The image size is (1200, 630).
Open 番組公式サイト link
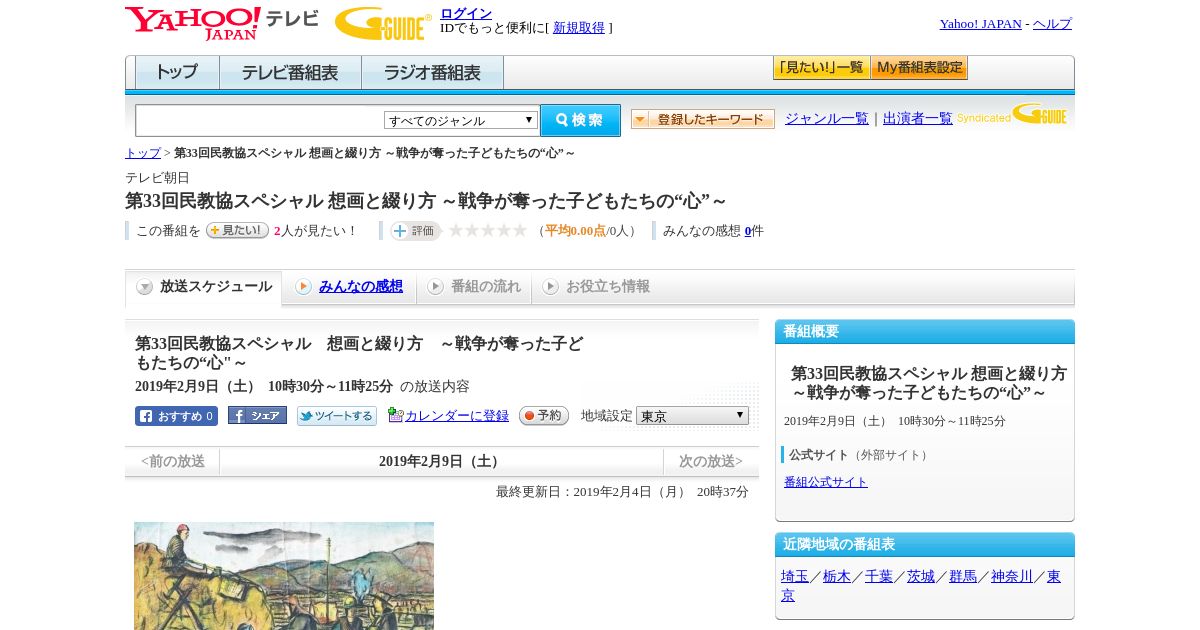826,482
